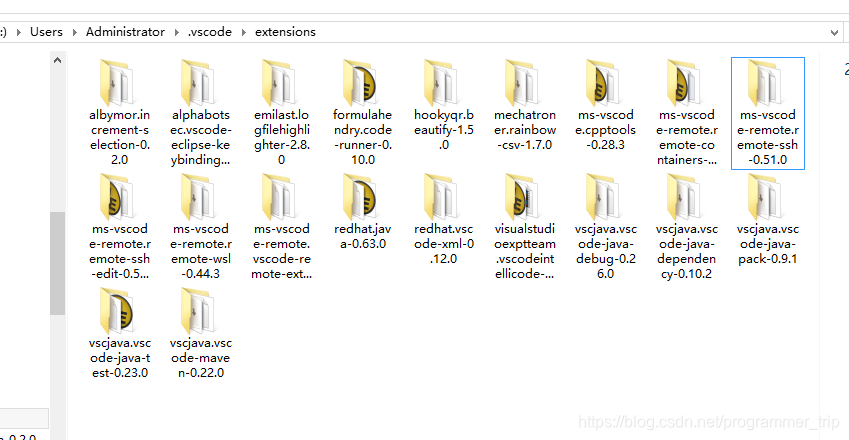Click the mechatroner.rainbow-csv-1.7.0 name label
The height and width of the screenshot is (440, 849).
click(525, 130)
